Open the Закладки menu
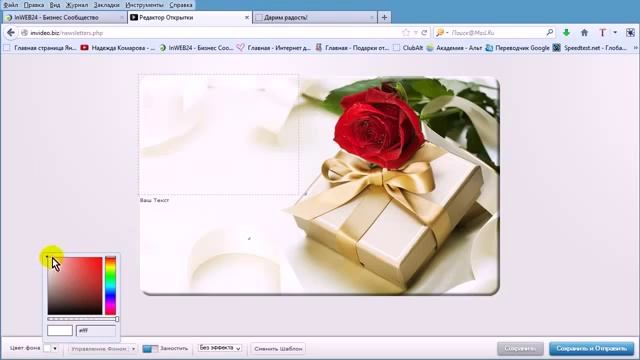The image size is (640, 360). click(x=107, y=5)
